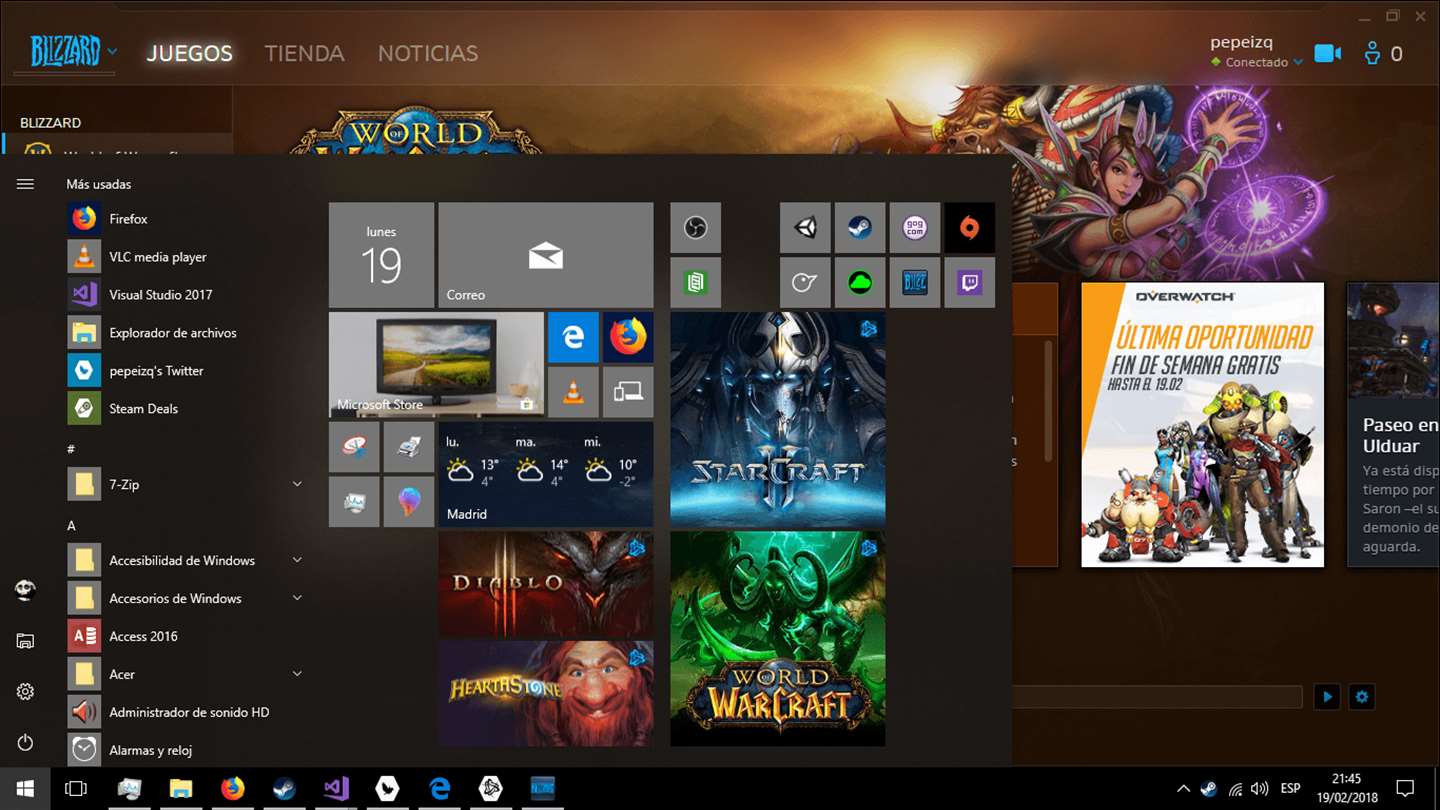
Task: Open the Overwatch free weekend promo card
Action: pos(1202,425)
